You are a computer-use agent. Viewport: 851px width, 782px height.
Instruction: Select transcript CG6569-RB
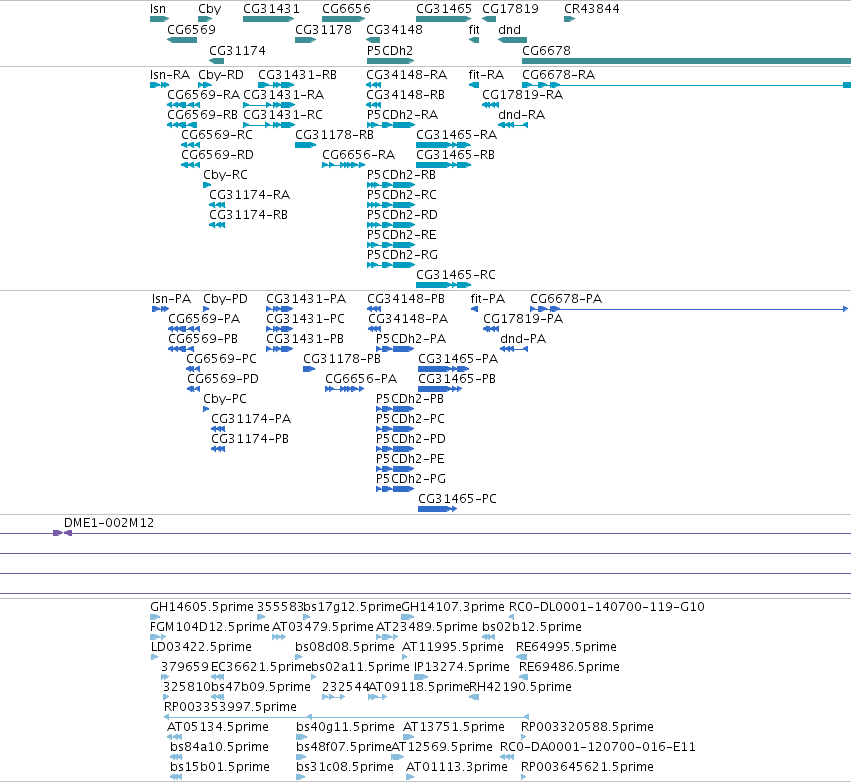click(182, 125)
